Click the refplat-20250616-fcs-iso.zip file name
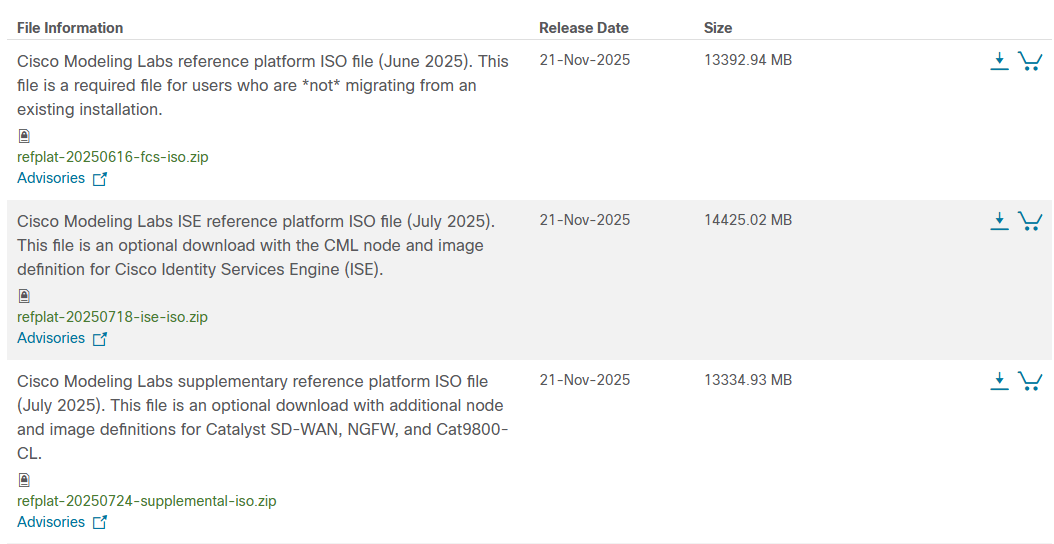The image size is (1054, 544). tap(112, 157)
